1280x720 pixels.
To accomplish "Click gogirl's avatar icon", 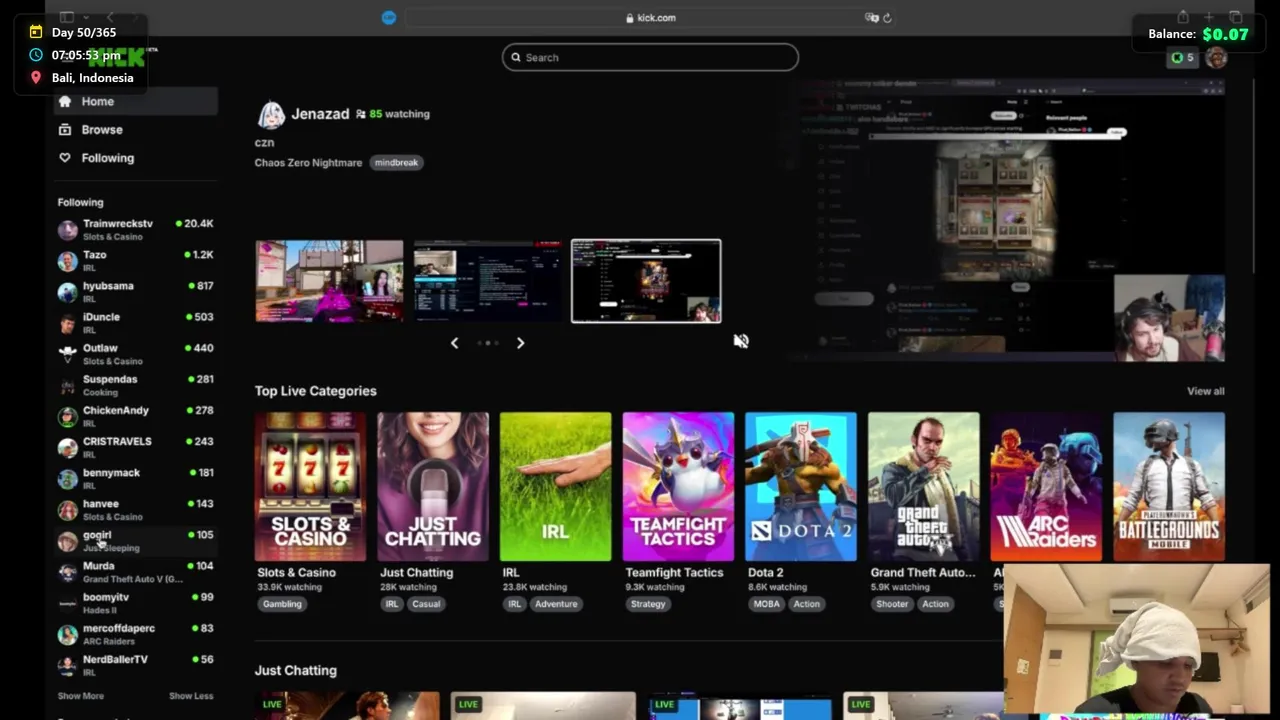I will click(x=67, y=541).
